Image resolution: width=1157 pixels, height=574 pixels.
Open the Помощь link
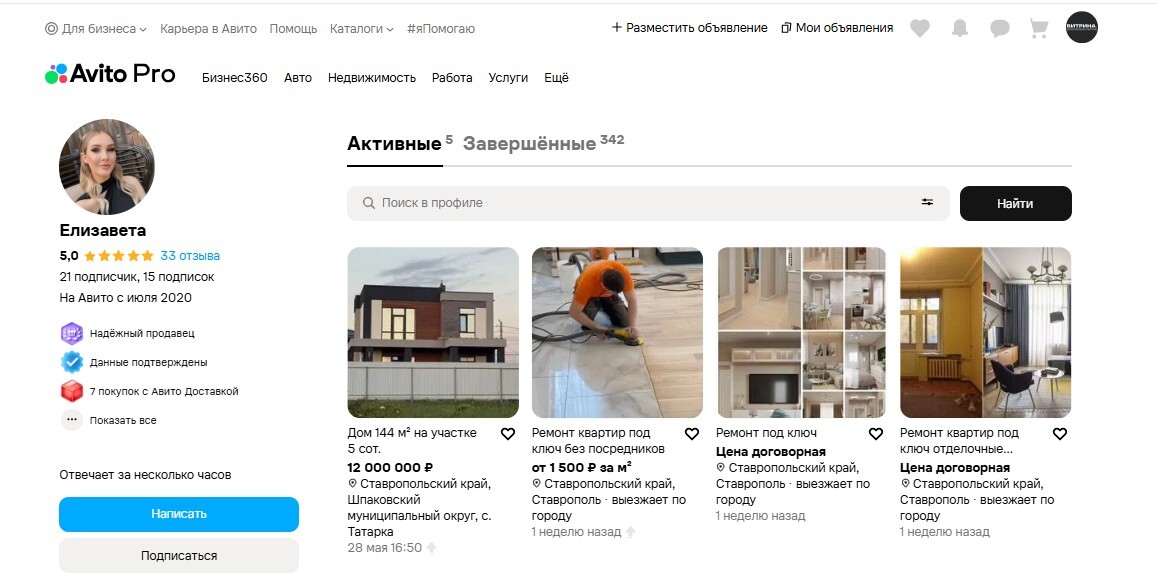coord(293,29)
